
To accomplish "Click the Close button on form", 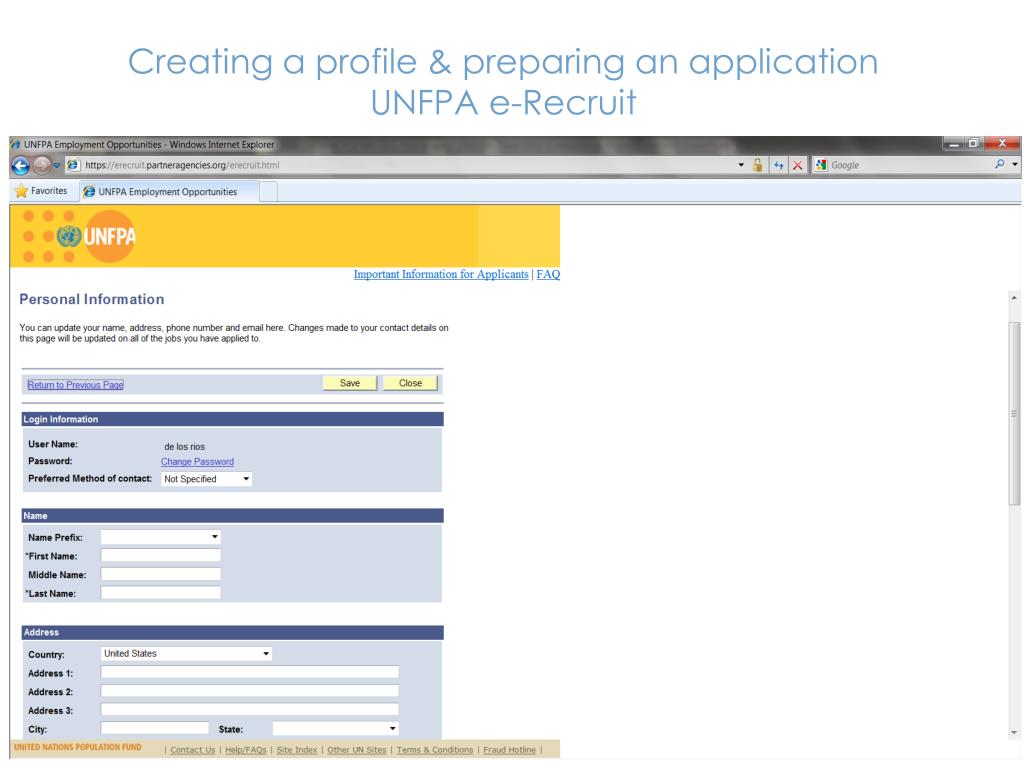I will pos(410,383).
